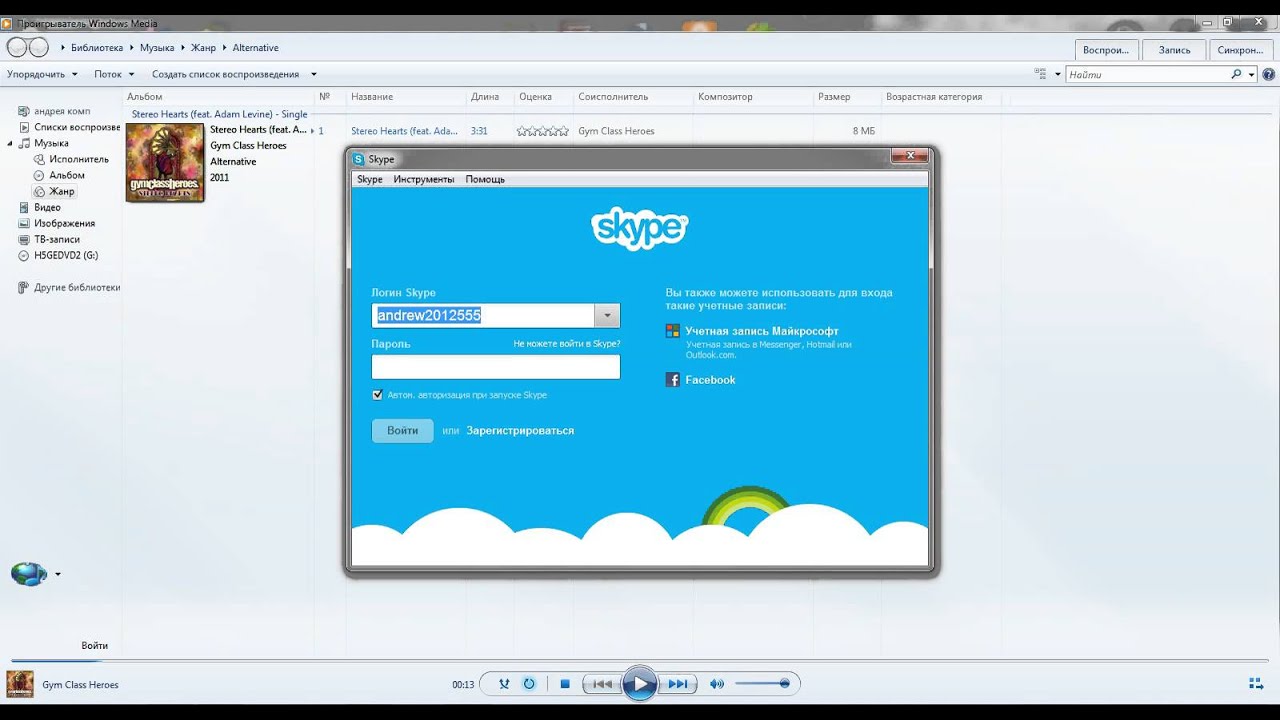Collapse the Музыка tree node arrow
The image size is (1280, 720).
(x=11, y=144)
